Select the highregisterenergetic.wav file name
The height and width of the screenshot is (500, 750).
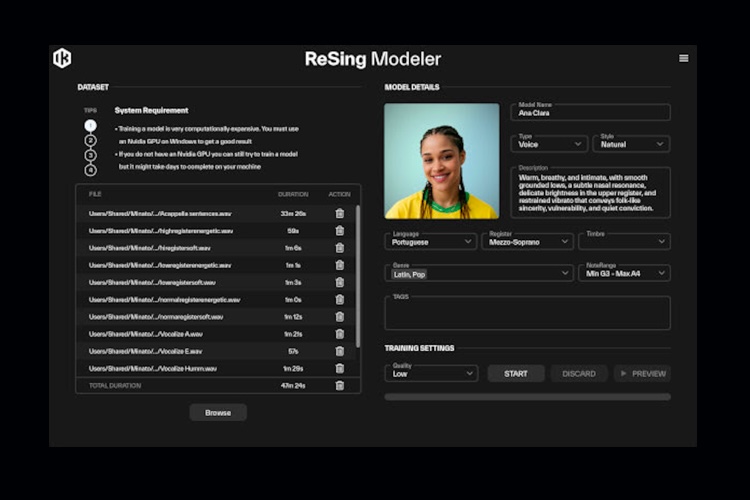click(161, 231)
